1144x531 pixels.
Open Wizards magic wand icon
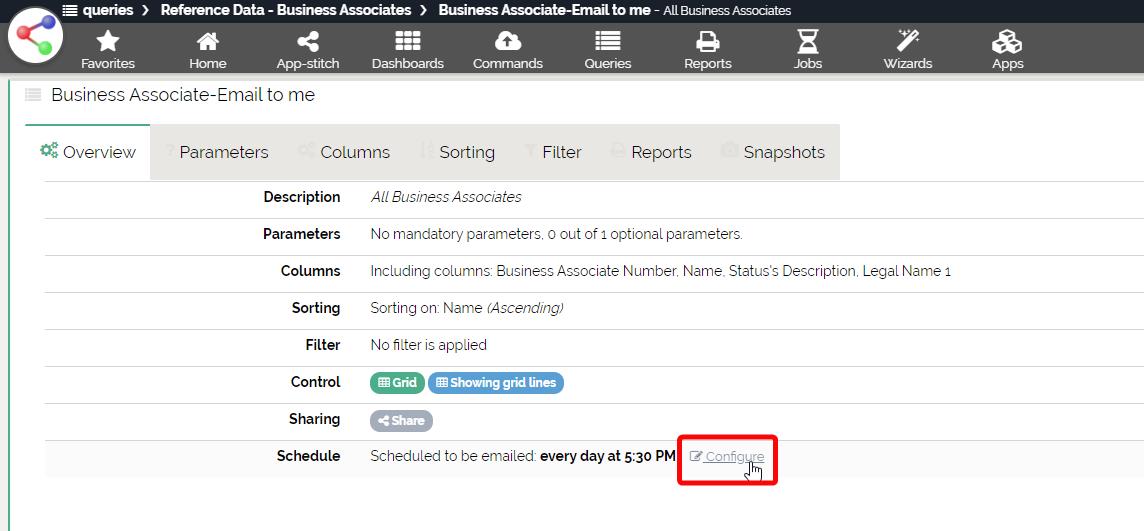click(908, 42)
